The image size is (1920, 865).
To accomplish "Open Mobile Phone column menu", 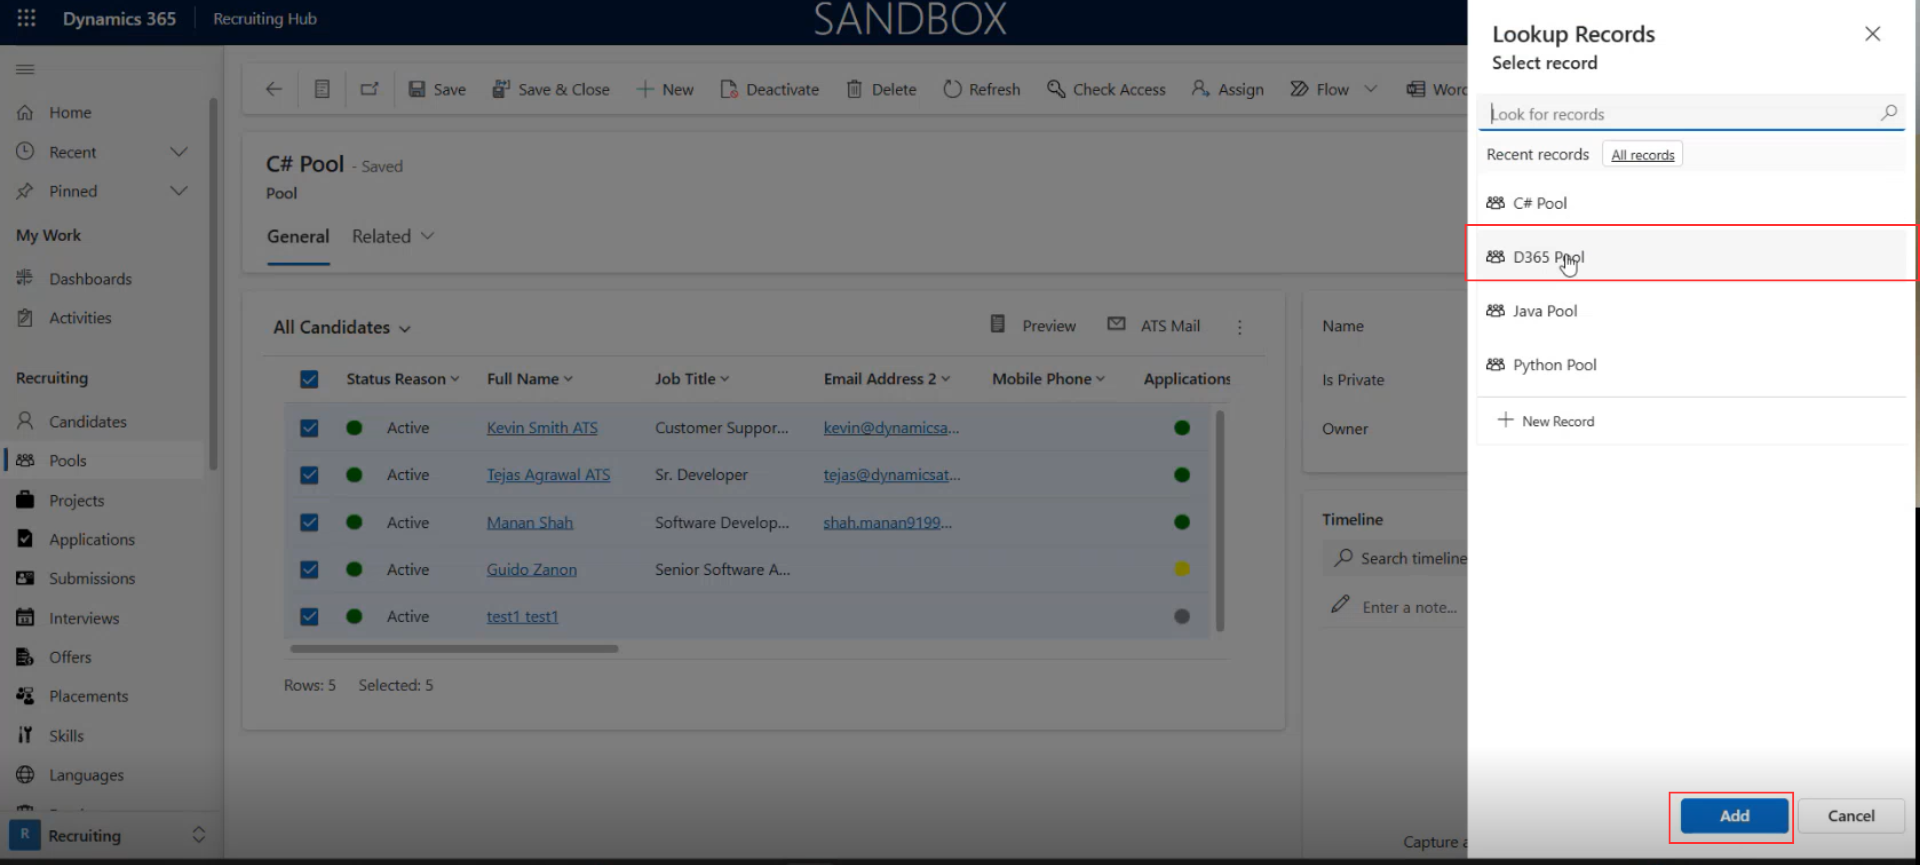I will (x=1048, y=379).
